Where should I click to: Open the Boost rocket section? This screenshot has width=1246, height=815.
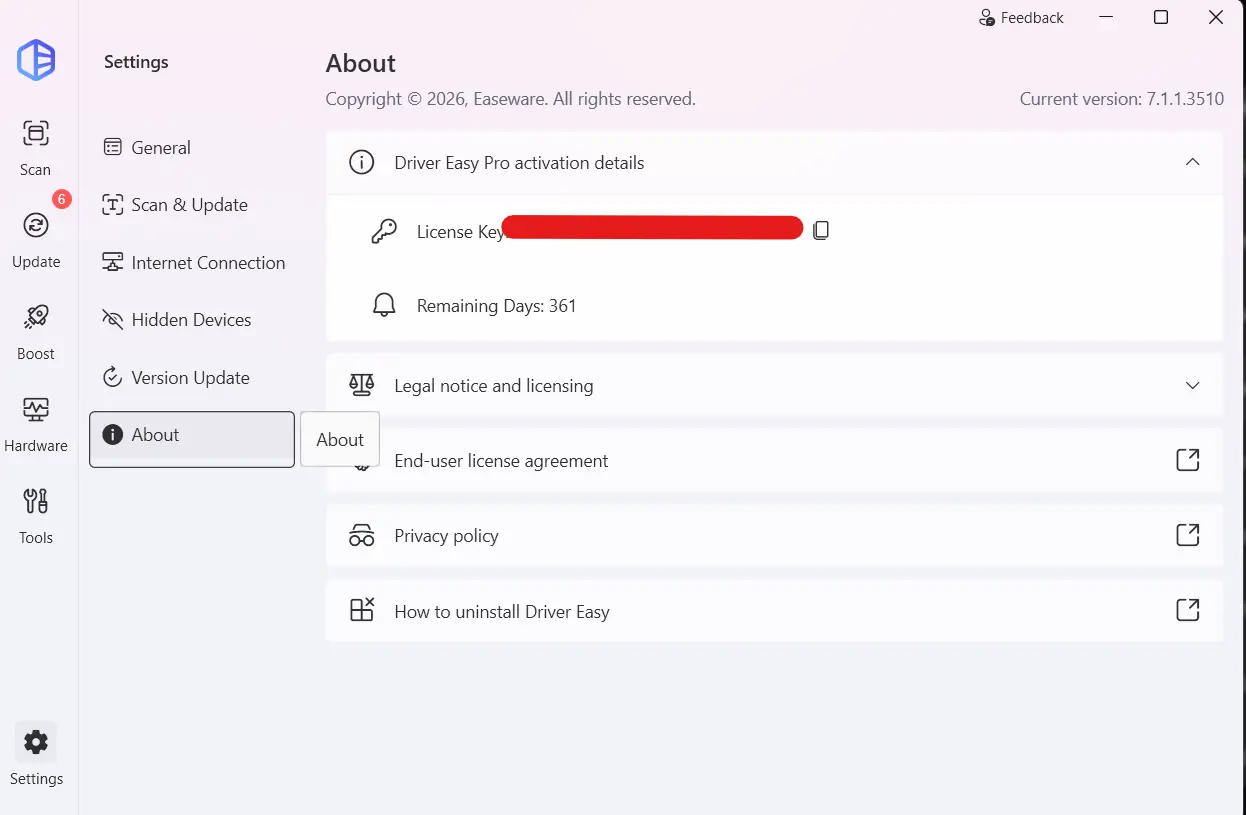tap(36, 332)
